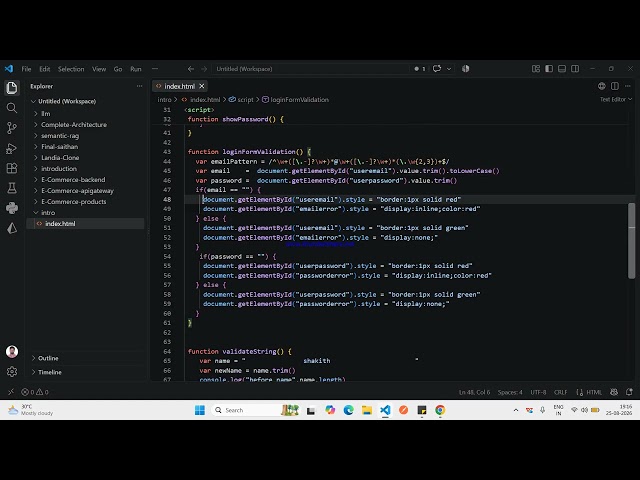Open the Go menu
Screen dimensions: 640x480
[x=118, y=69]
